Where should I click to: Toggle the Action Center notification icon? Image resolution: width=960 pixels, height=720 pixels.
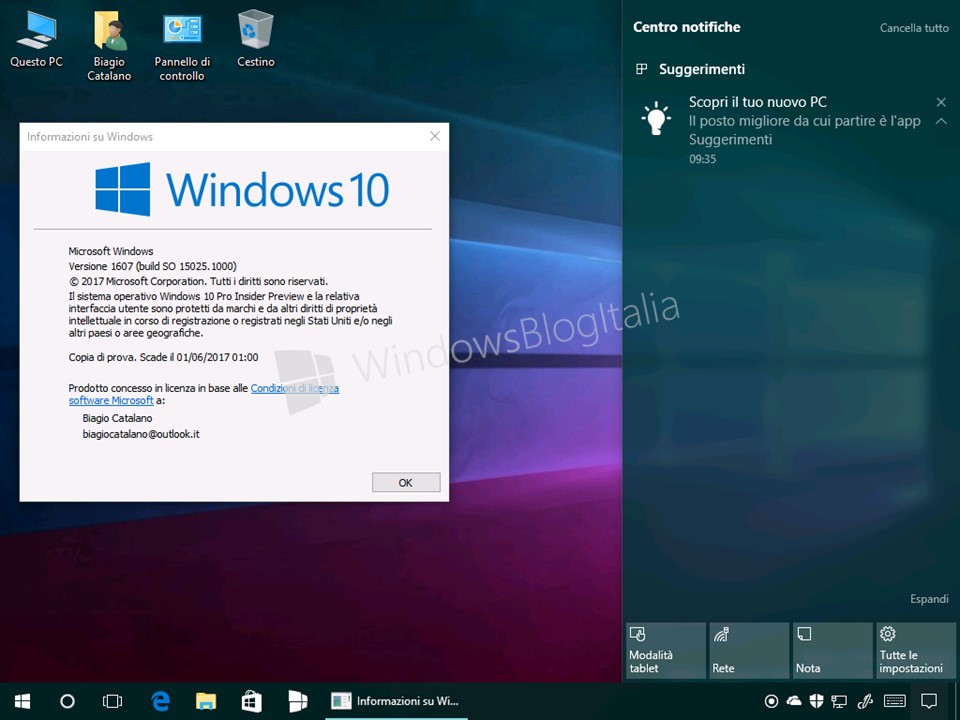[929, 702]
